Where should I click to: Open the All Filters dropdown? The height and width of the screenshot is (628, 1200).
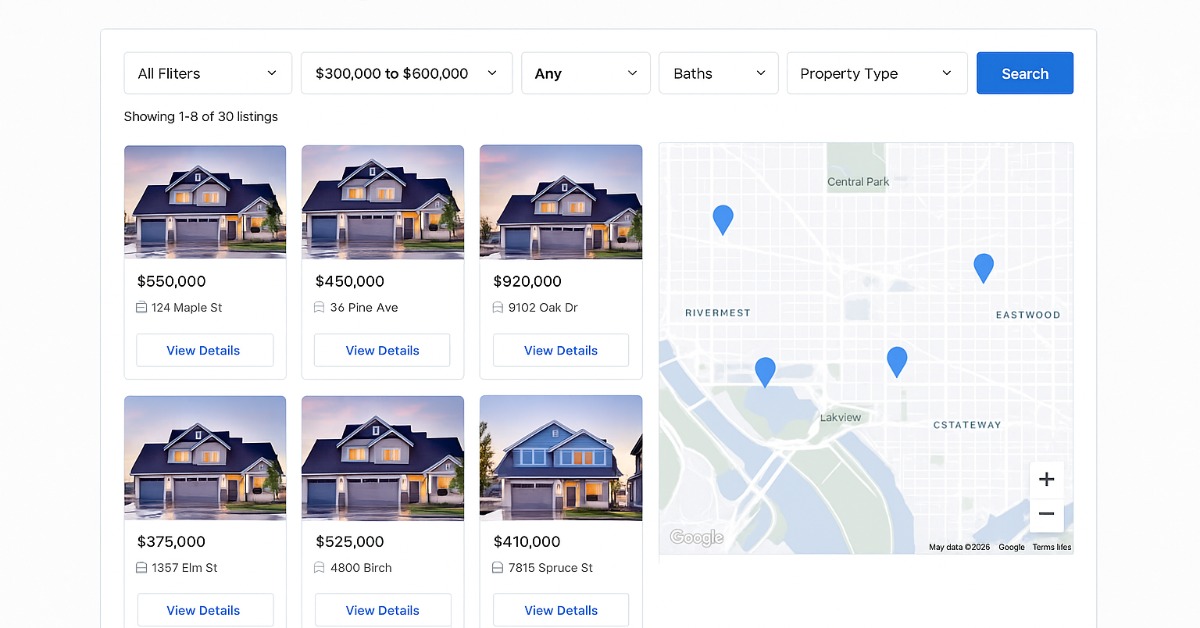[208, 73]
